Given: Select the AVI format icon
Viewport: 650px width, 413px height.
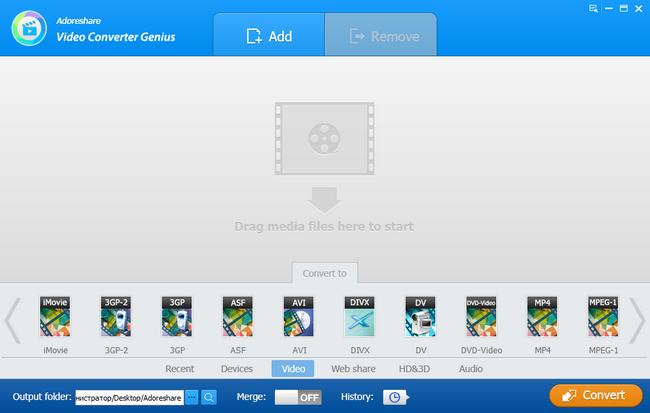Looking at the screenshot, I should (299, 316).
